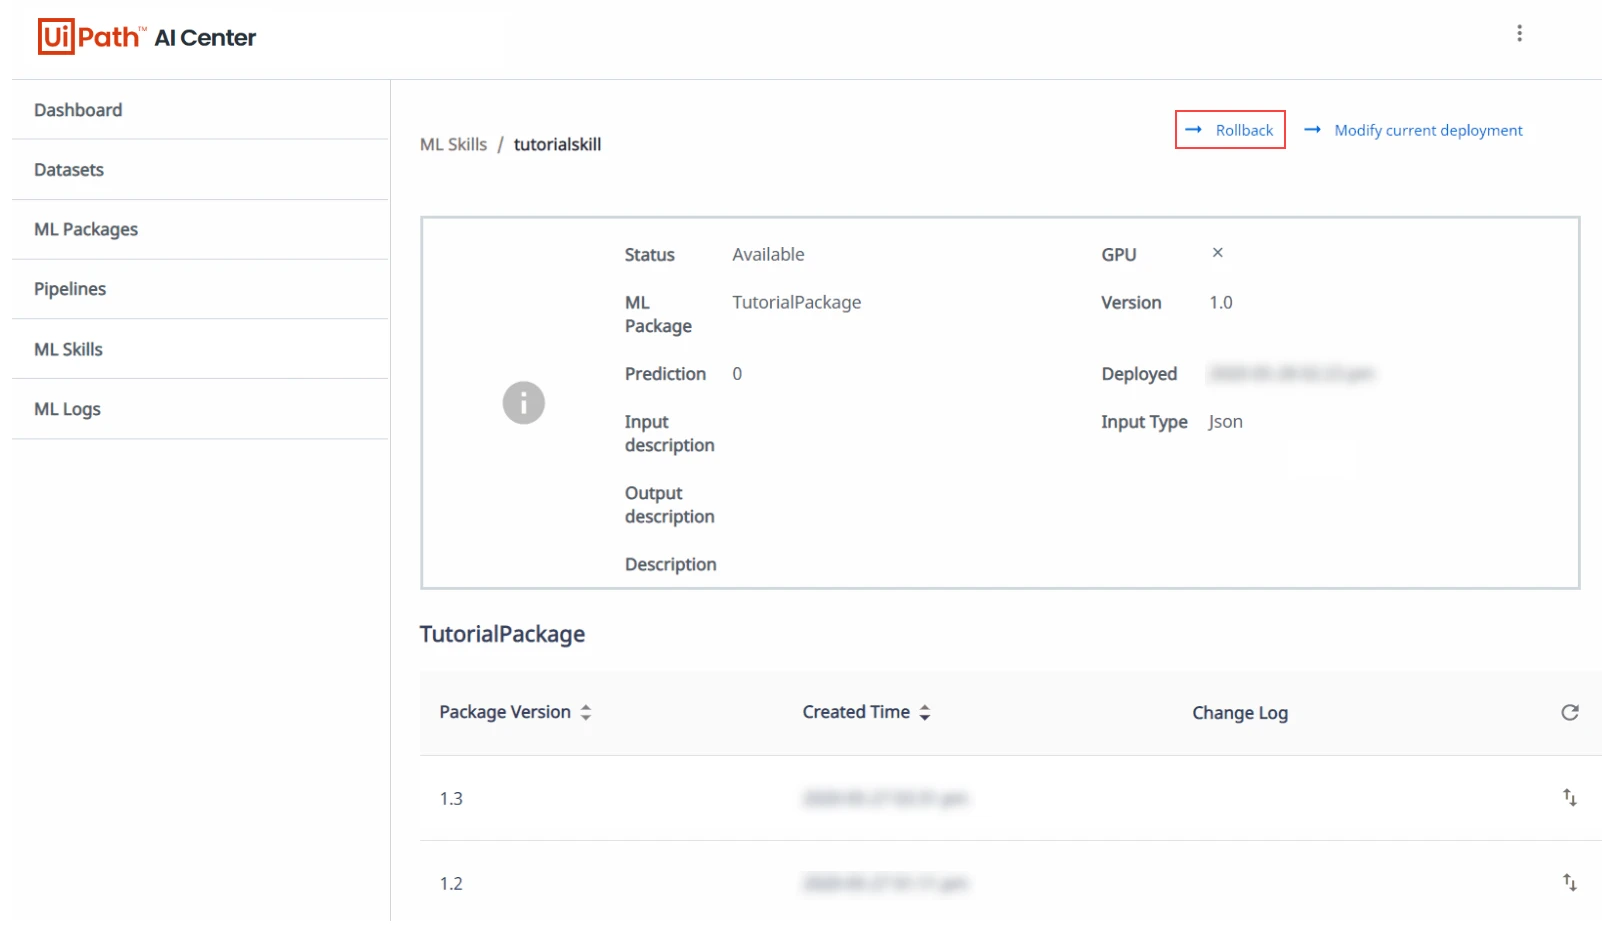
Task: Click the swap arrows icon for version 1.3
Action: click(1569, 798)
